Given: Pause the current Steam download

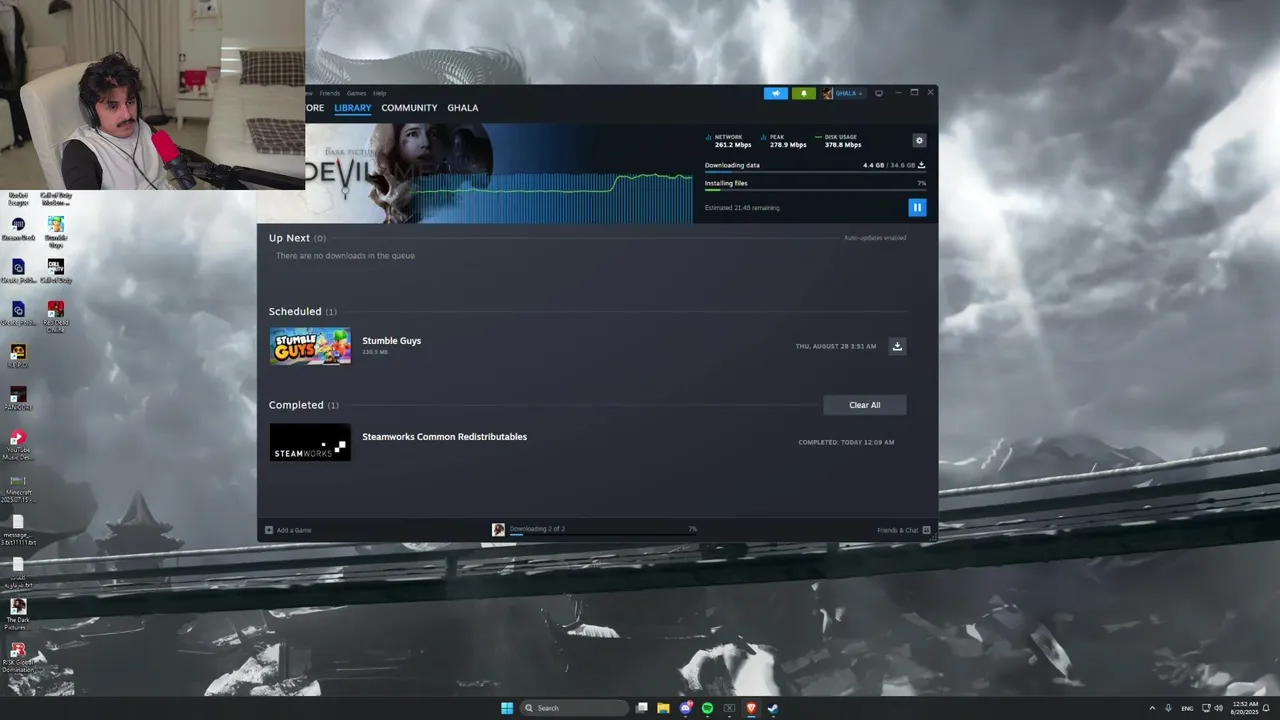Looking at the screenshot, I should (917, 207).
